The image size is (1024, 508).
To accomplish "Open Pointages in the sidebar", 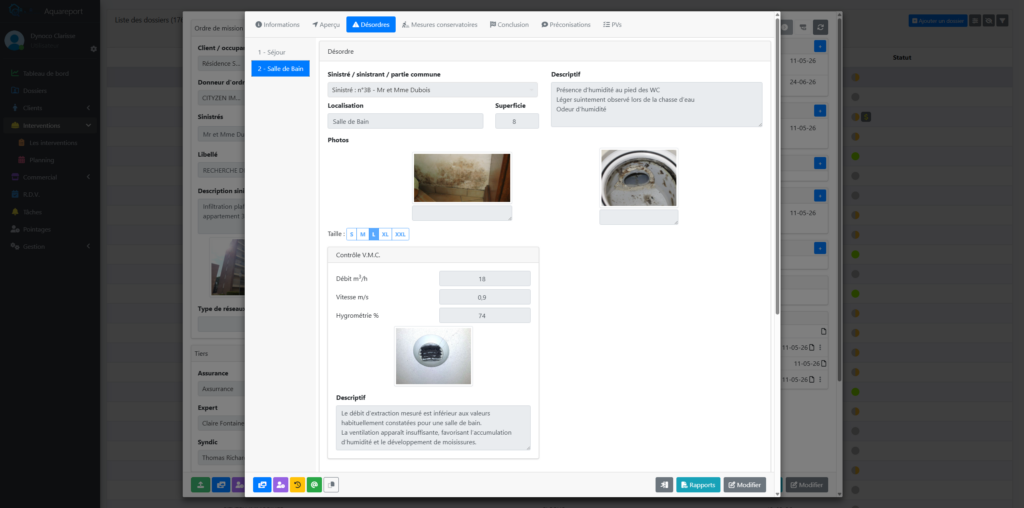I will click(37, 229).
